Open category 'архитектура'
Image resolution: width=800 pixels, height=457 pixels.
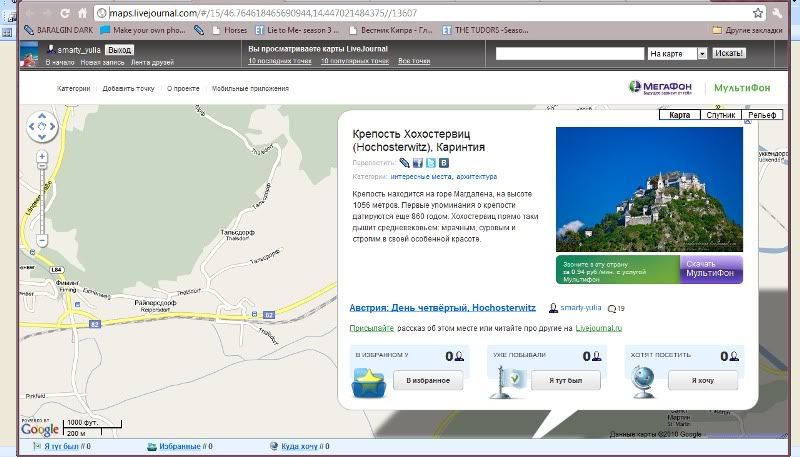477,176
